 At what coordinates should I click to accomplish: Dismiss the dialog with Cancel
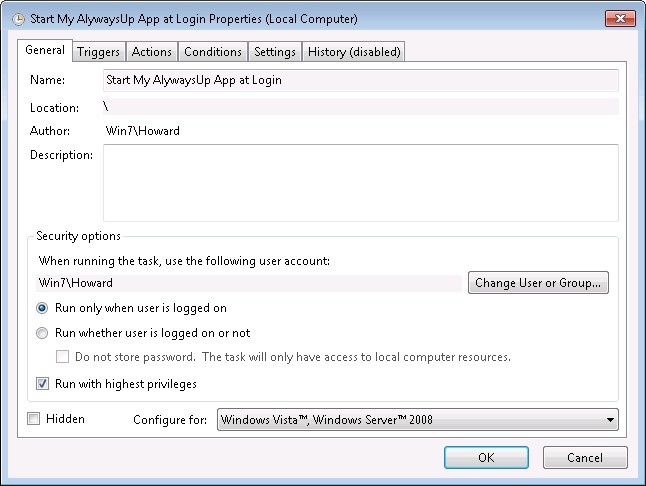point(585,458)
